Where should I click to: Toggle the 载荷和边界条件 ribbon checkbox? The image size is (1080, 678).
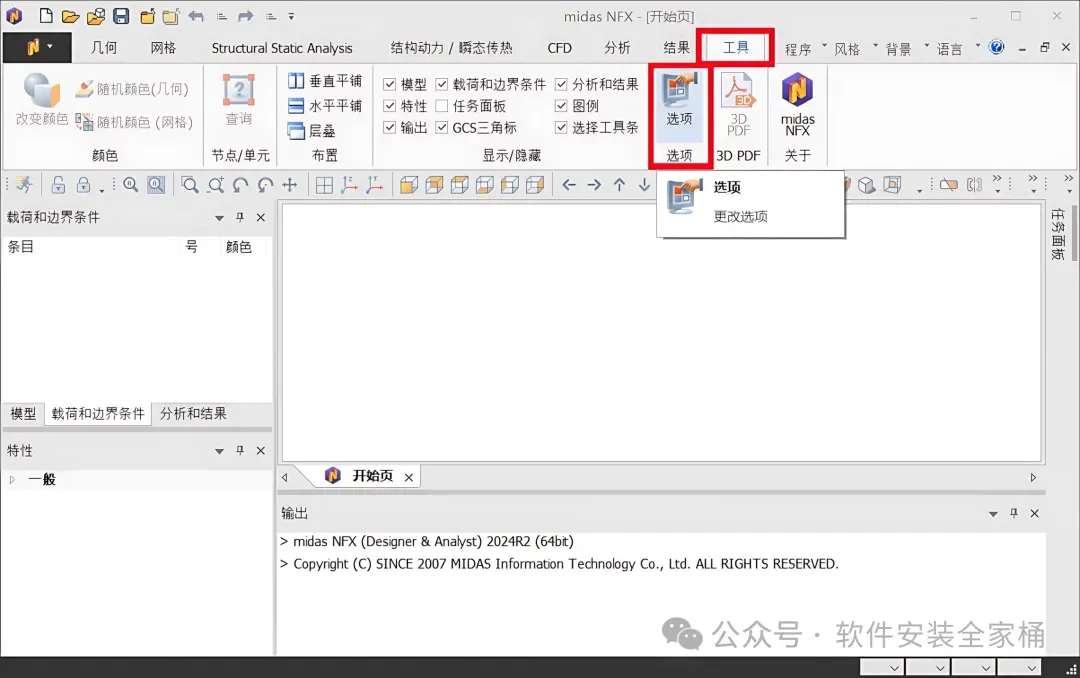[x=442, y=84]
